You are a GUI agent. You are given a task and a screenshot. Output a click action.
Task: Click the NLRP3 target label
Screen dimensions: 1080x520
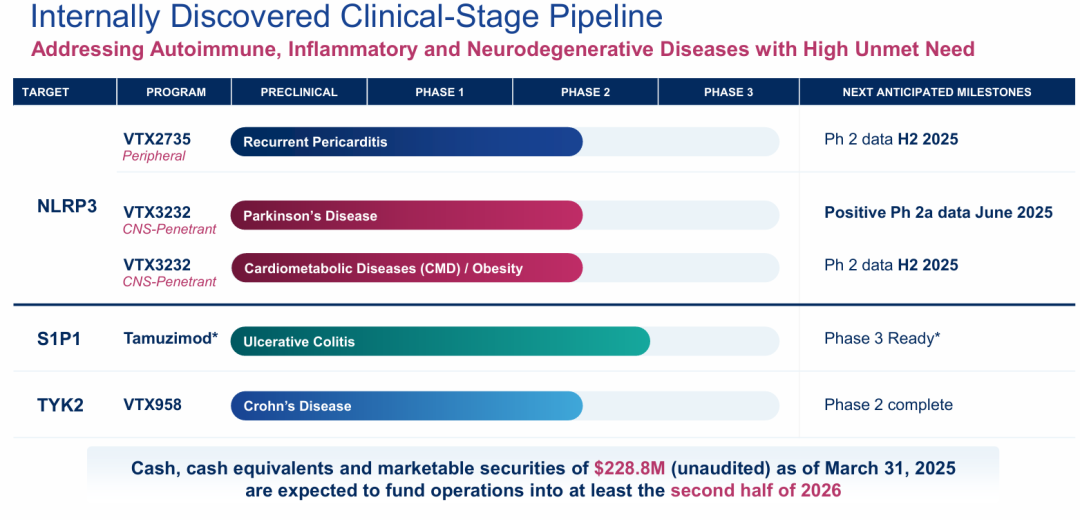click(65, 207)
